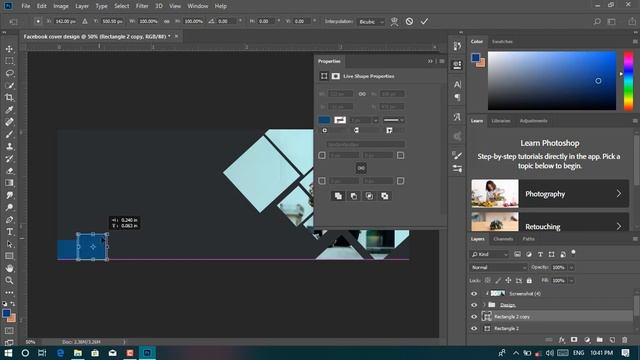Open the Fill slider dropdown
This screenshot has height=360, width=640.
(571, 280)
